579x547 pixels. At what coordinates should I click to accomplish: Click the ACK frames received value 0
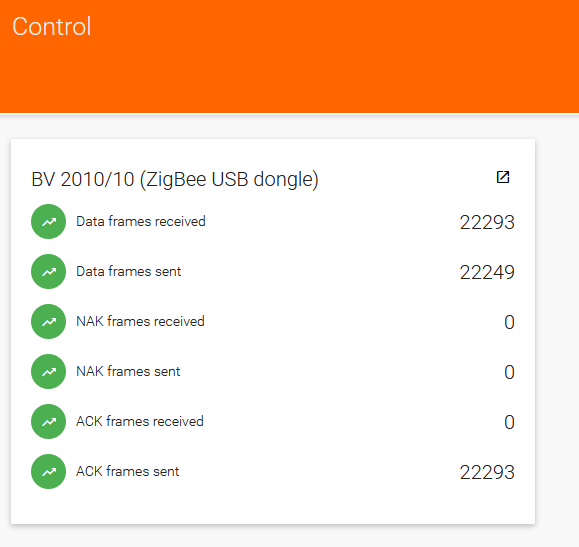[x=509, y=422]
